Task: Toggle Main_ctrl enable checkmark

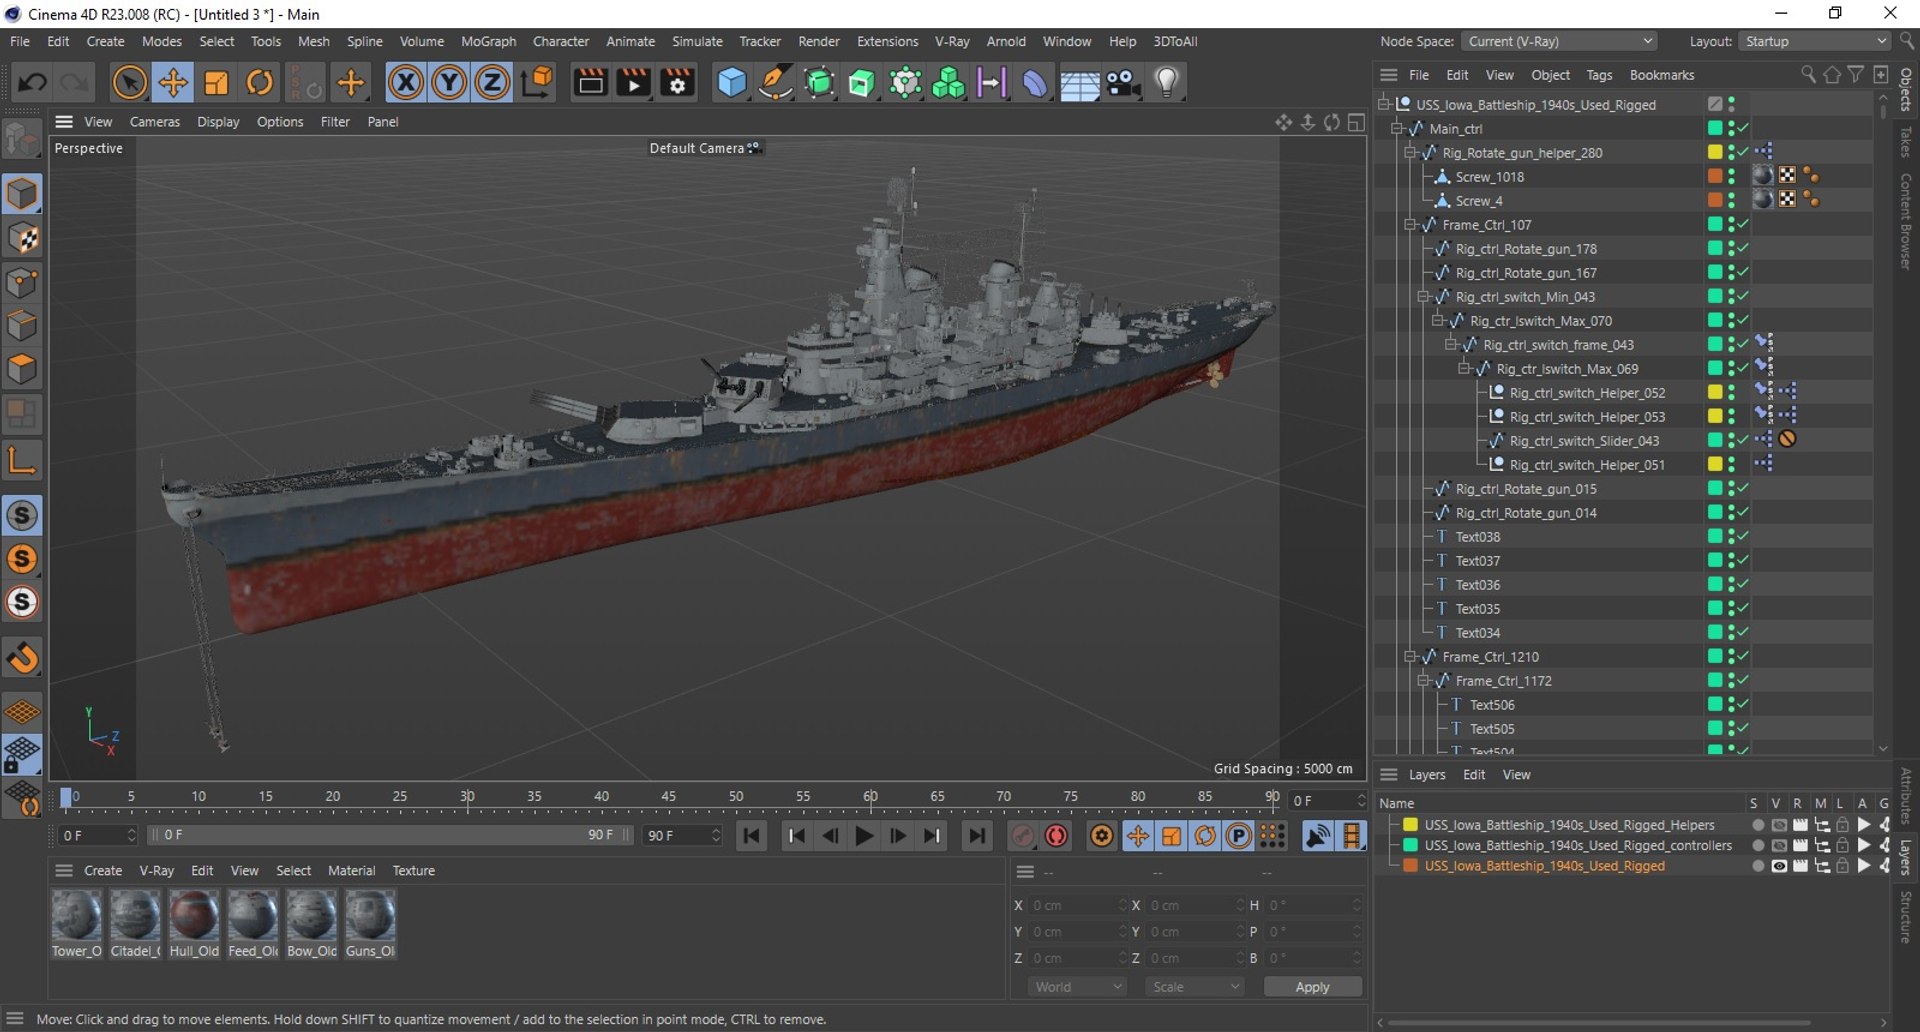Action: pos(1743,128)
